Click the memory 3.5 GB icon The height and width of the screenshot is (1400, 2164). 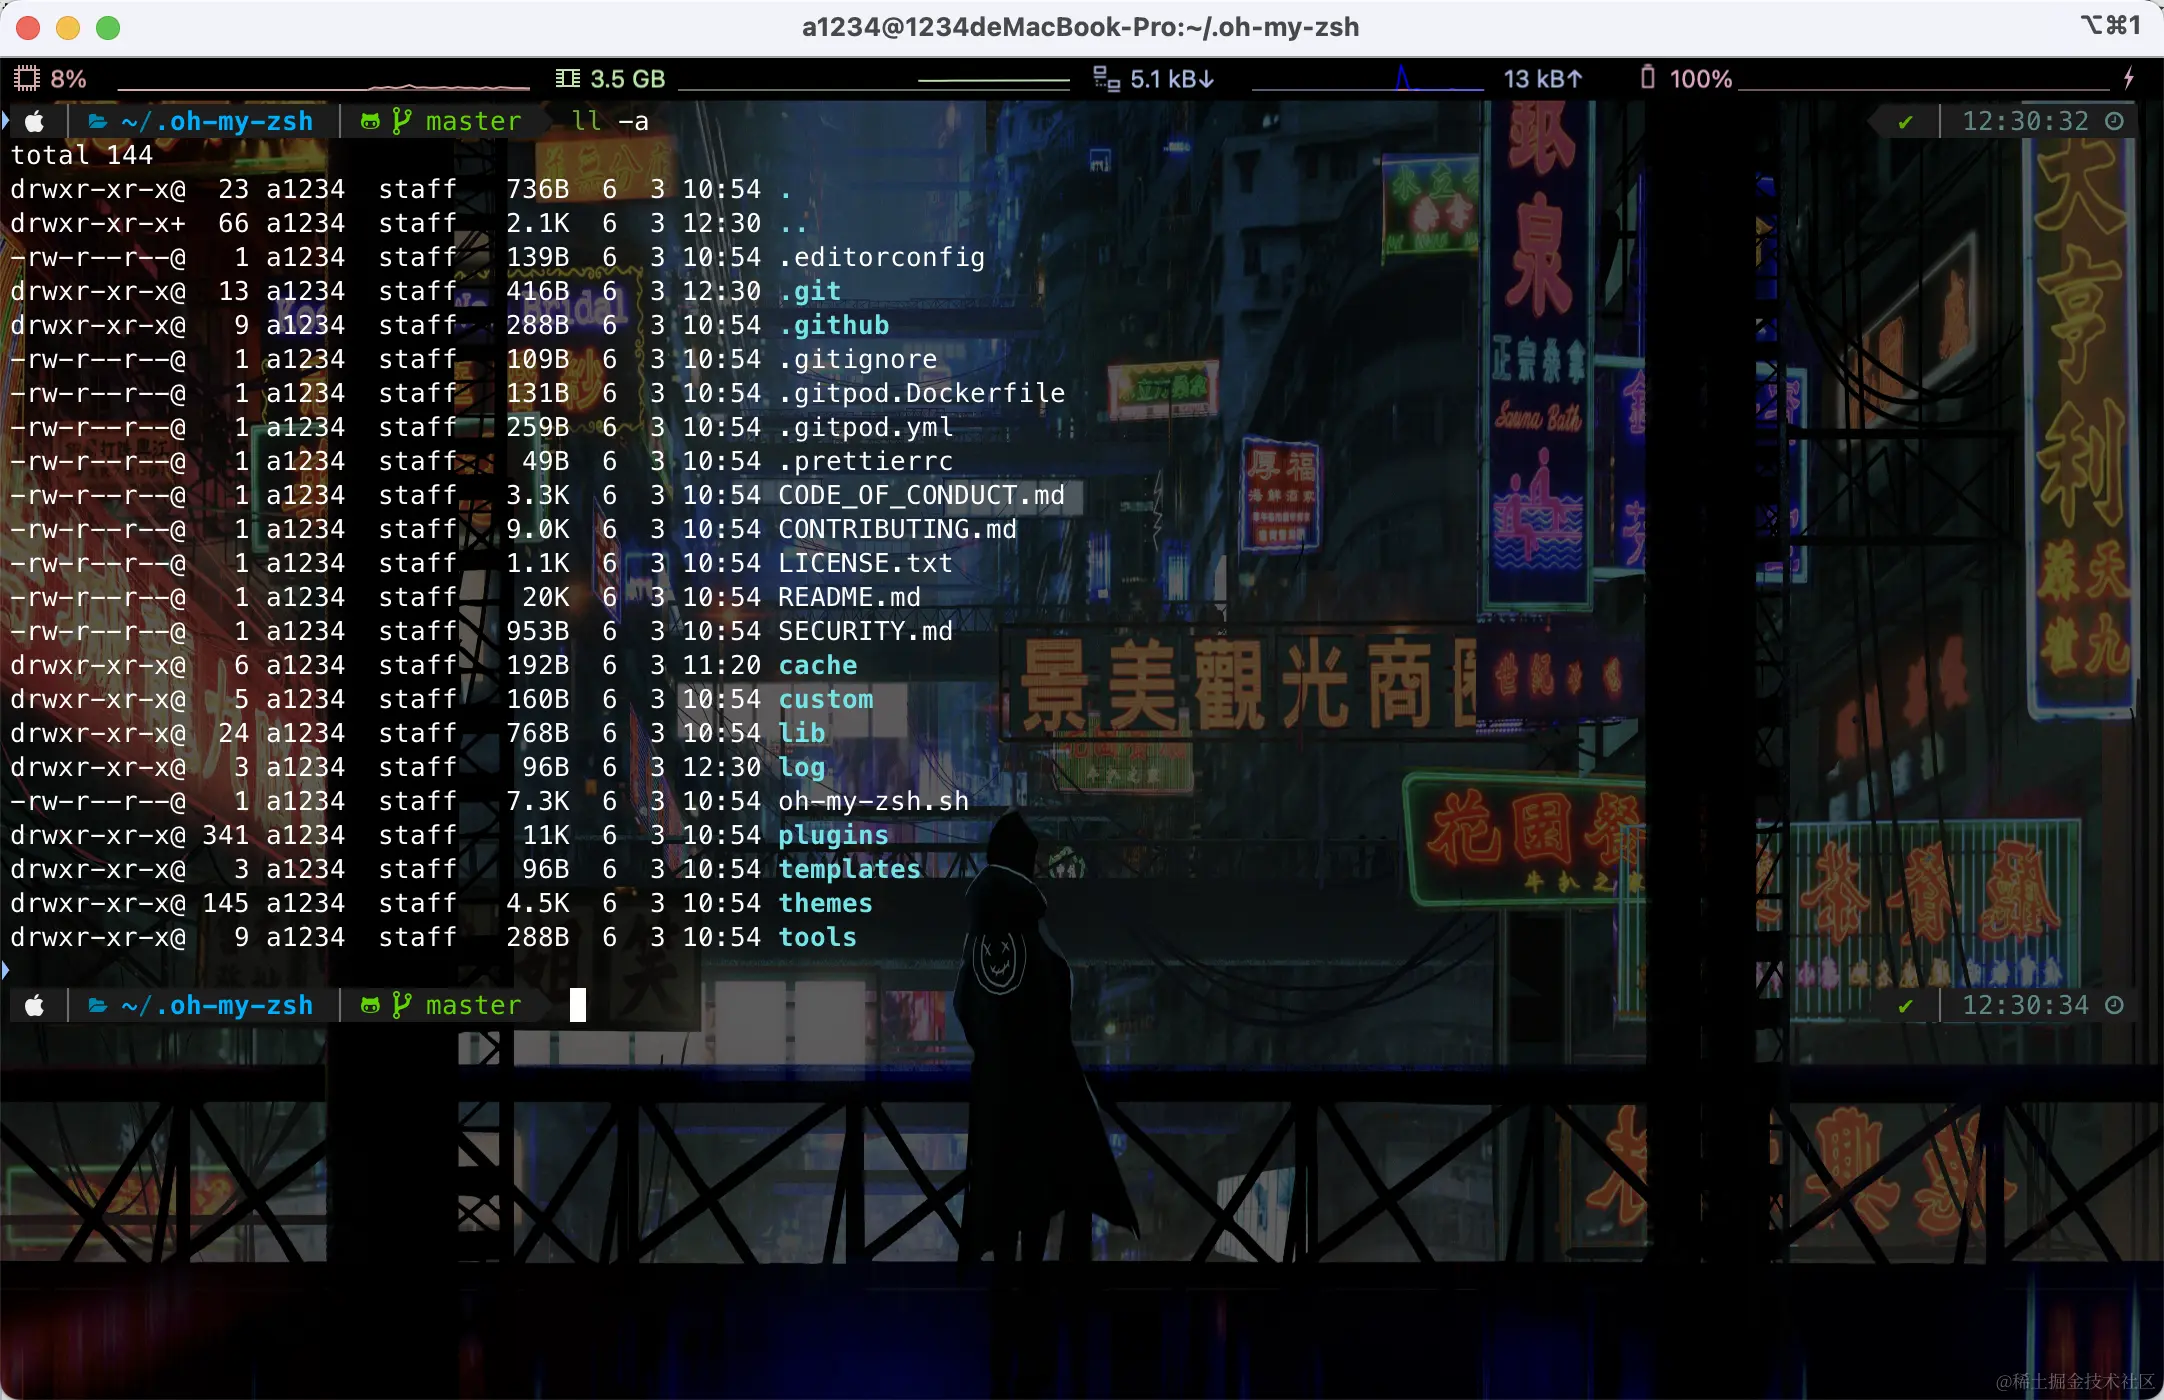(568, 78)
